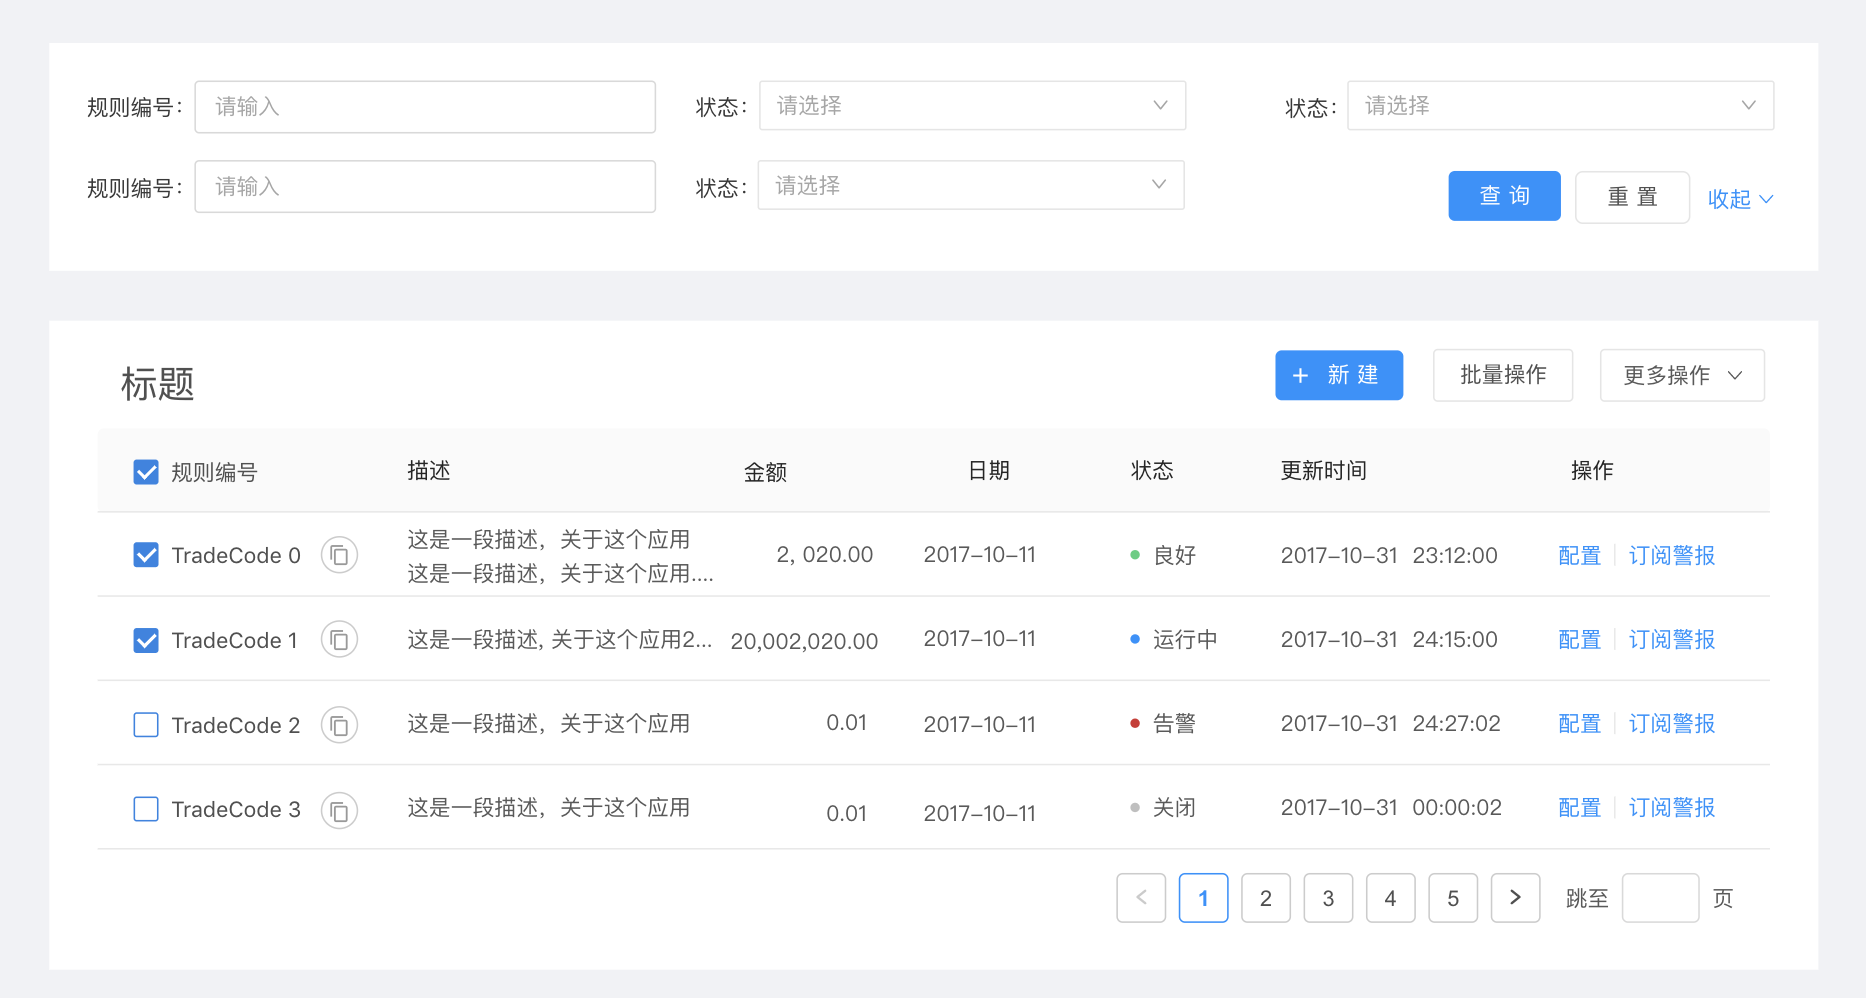Click the 重置 reset button
The image size is (1866, 998).
click(1632, 197)
